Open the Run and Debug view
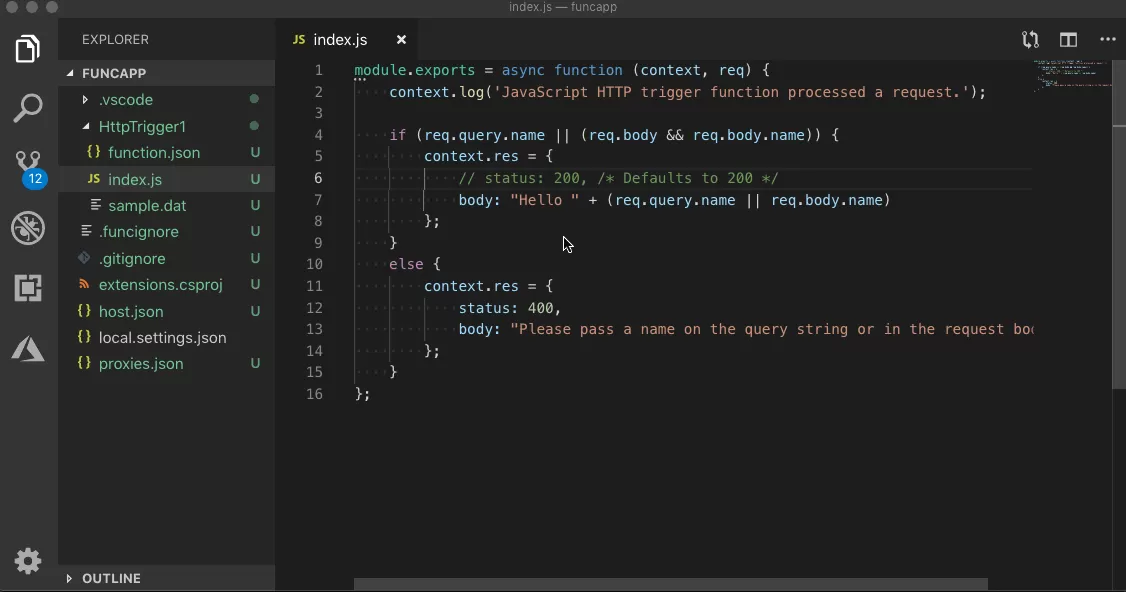The height and width of the screenshot is (592, 1126). coord(27,228)
